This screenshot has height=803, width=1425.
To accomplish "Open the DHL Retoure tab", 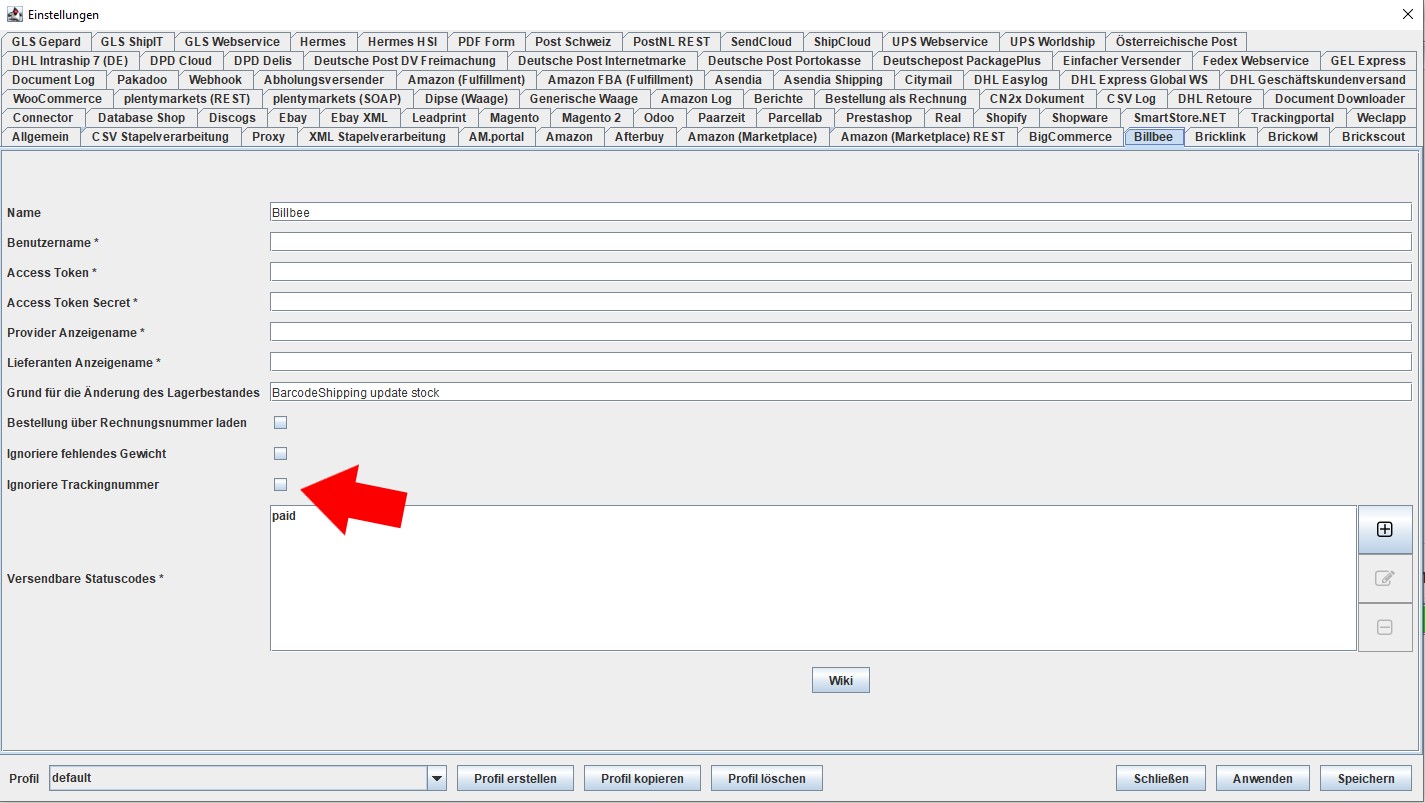I will 1214,99.
